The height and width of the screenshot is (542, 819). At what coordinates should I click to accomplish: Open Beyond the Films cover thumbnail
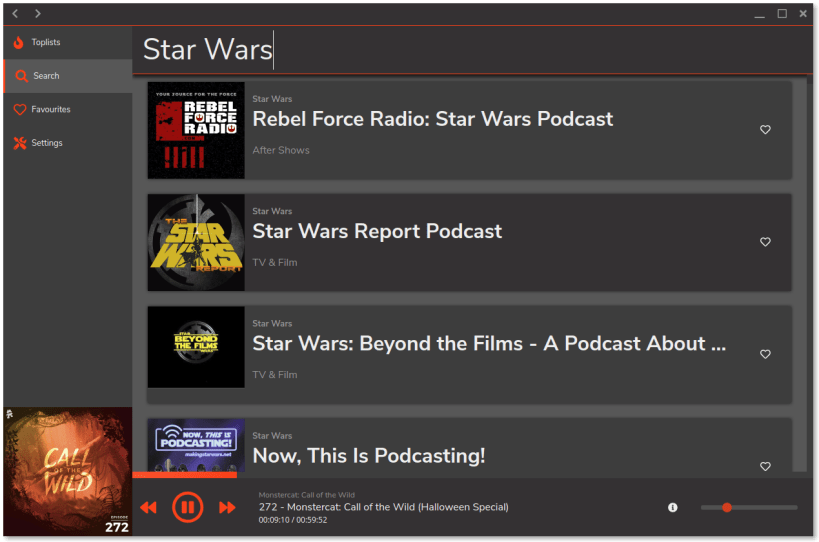(x=196, y=347)
